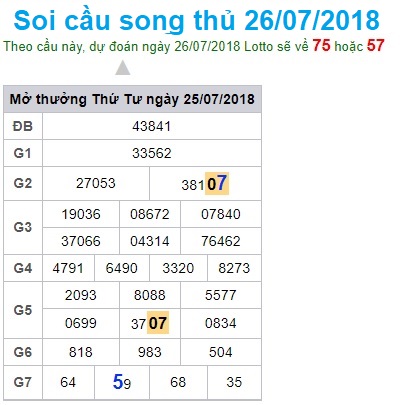Click the gray up-arrow triangle icon
This screenshot has height=405, width=420.
123,68
